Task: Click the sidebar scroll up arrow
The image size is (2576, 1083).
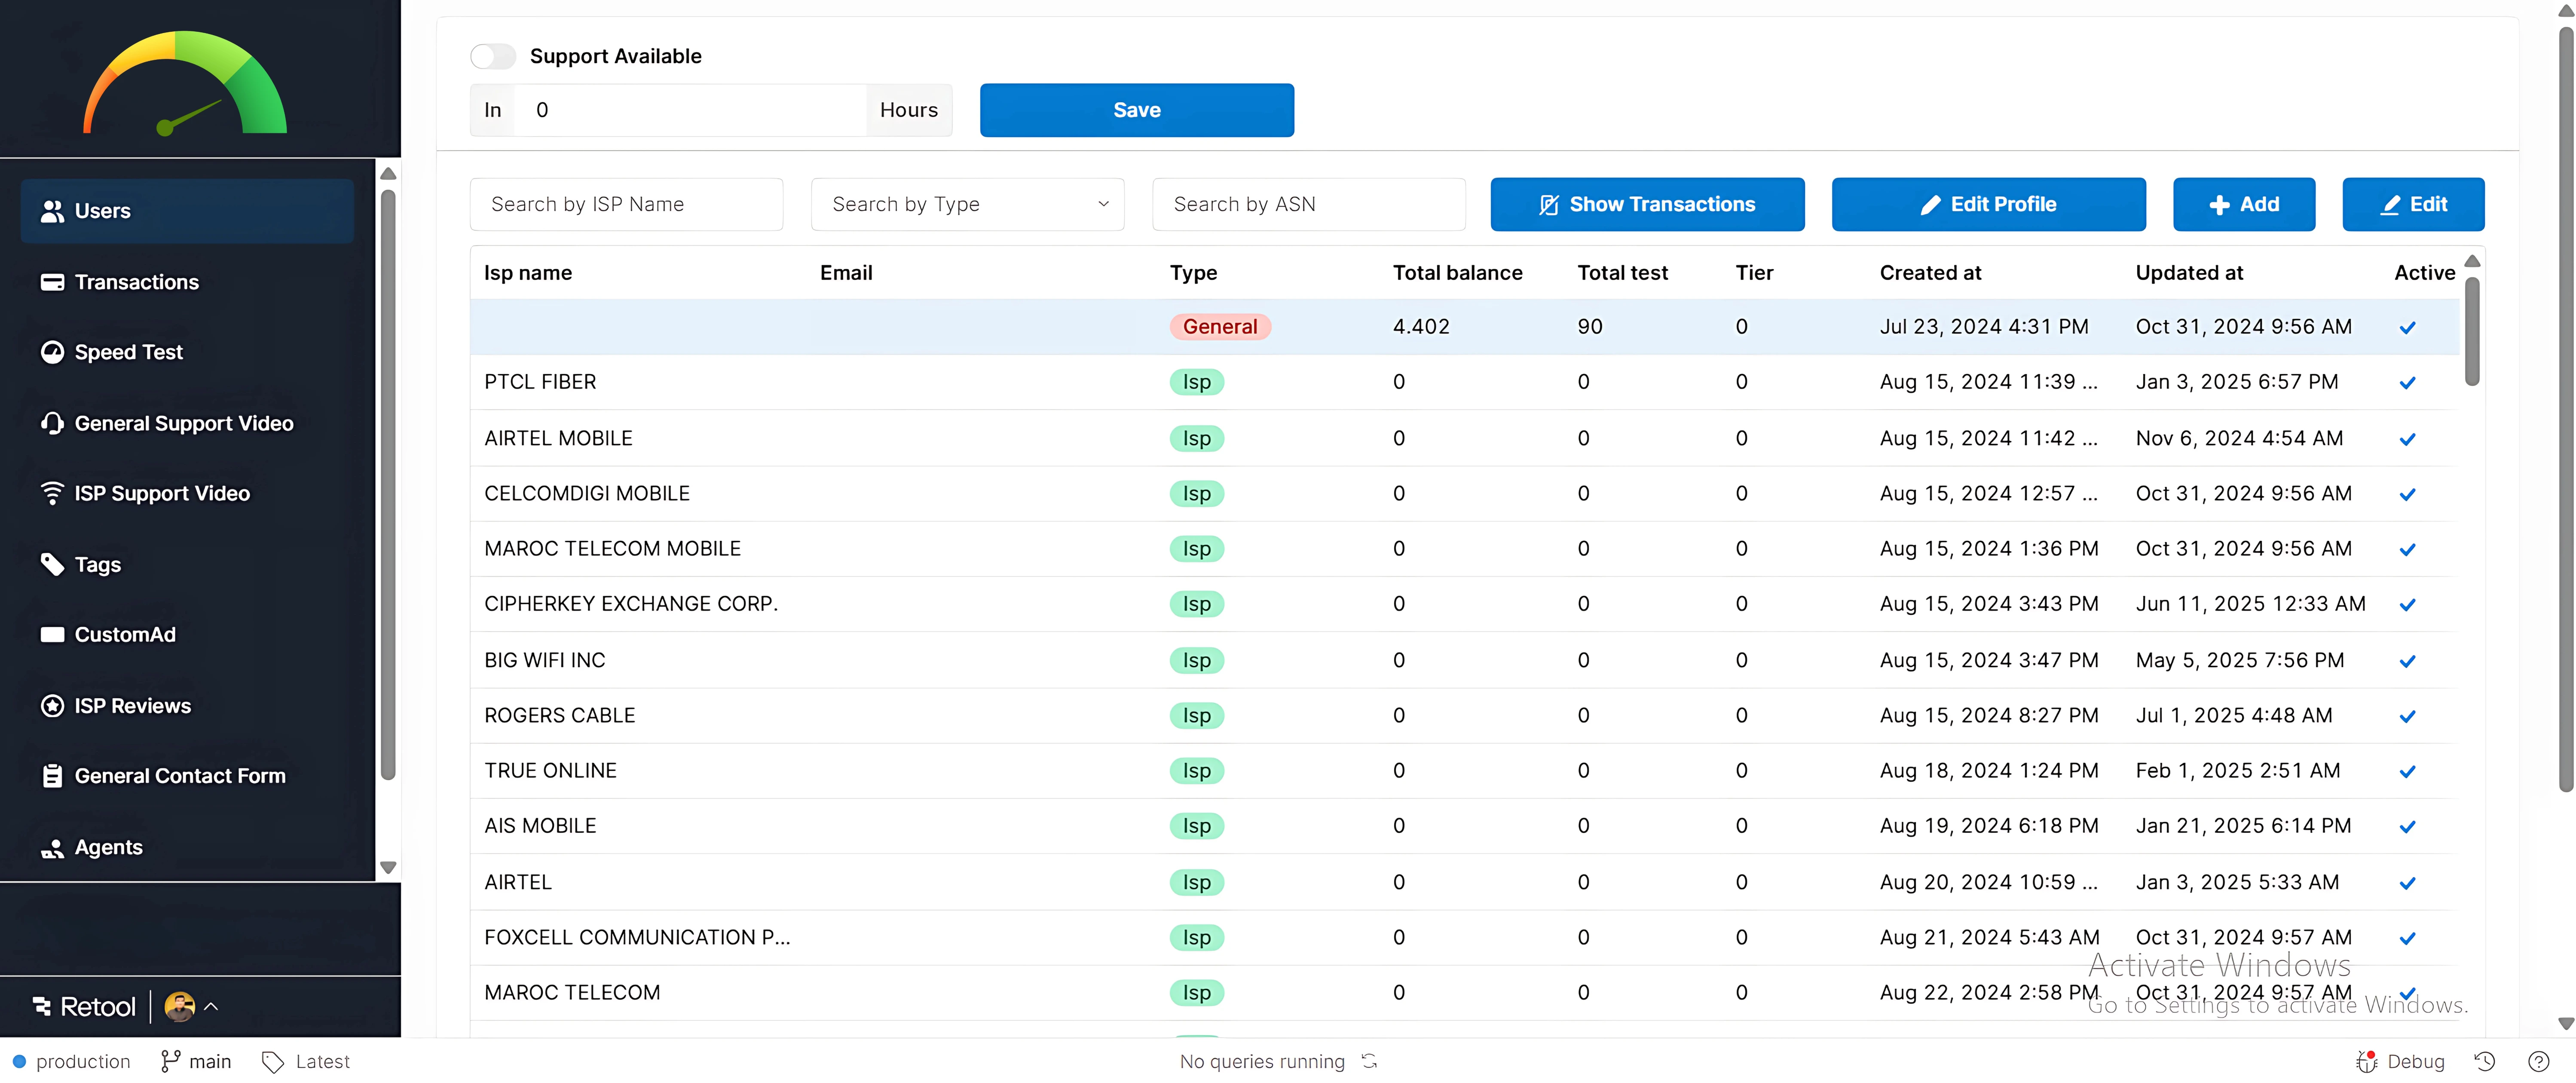Action: [388, 174]
